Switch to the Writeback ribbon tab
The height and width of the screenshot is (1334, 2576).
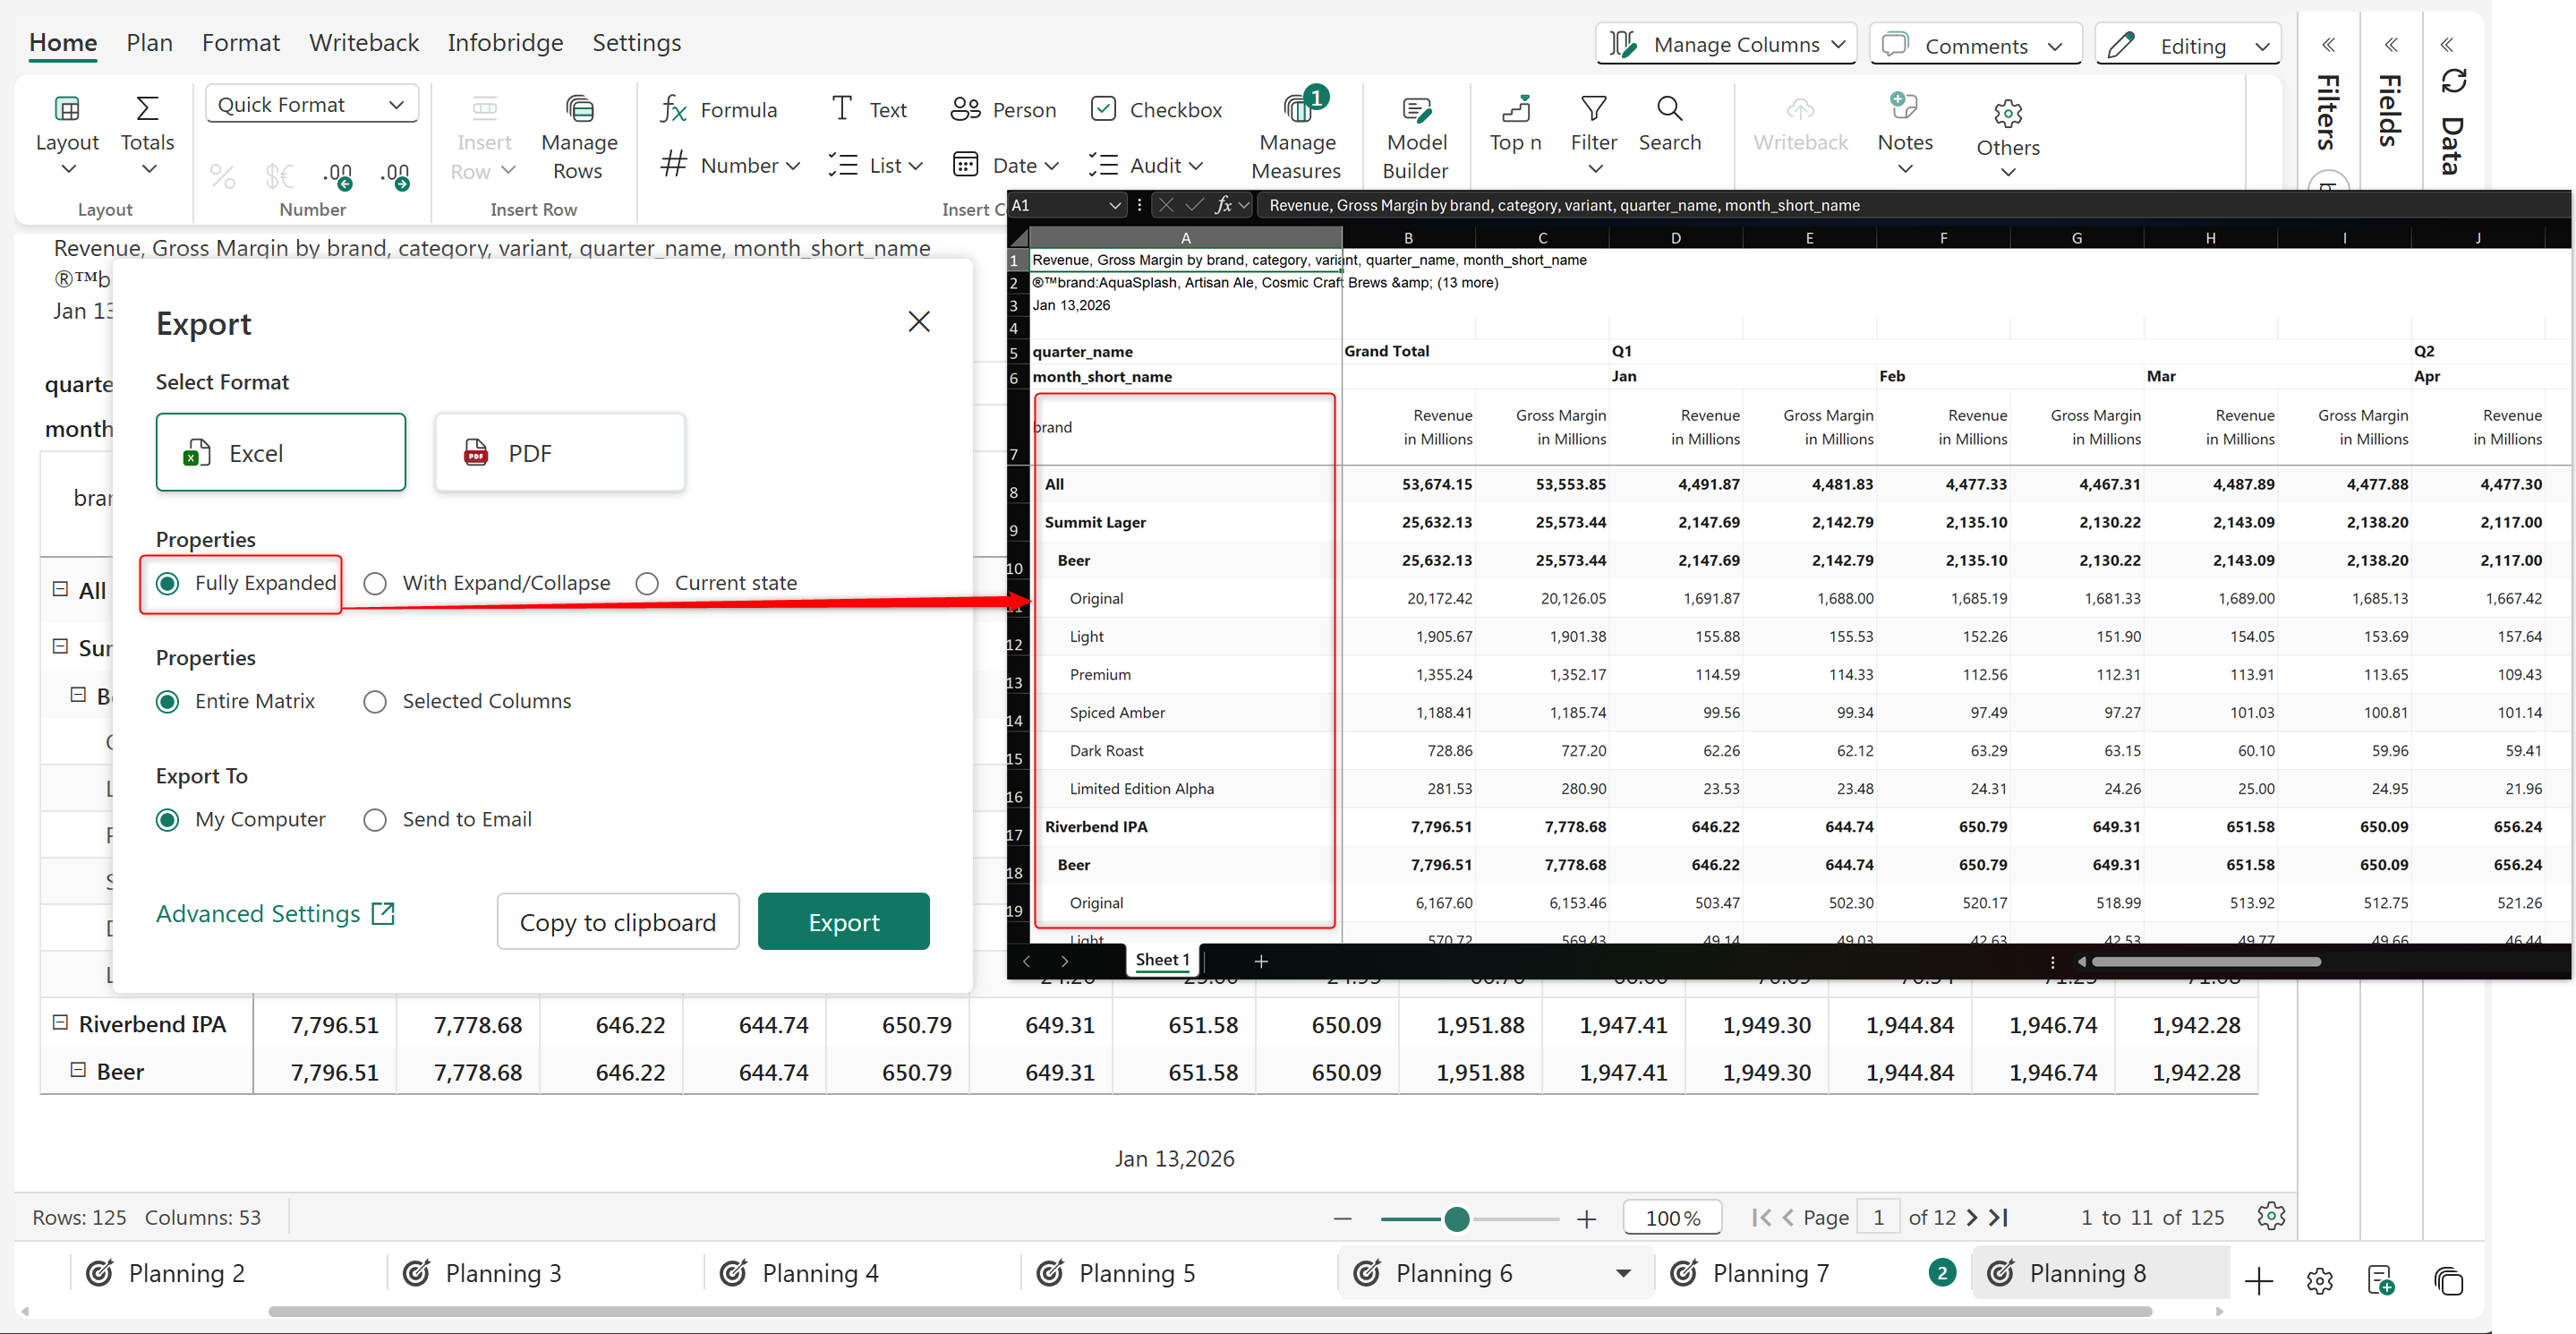click(363, 42)
